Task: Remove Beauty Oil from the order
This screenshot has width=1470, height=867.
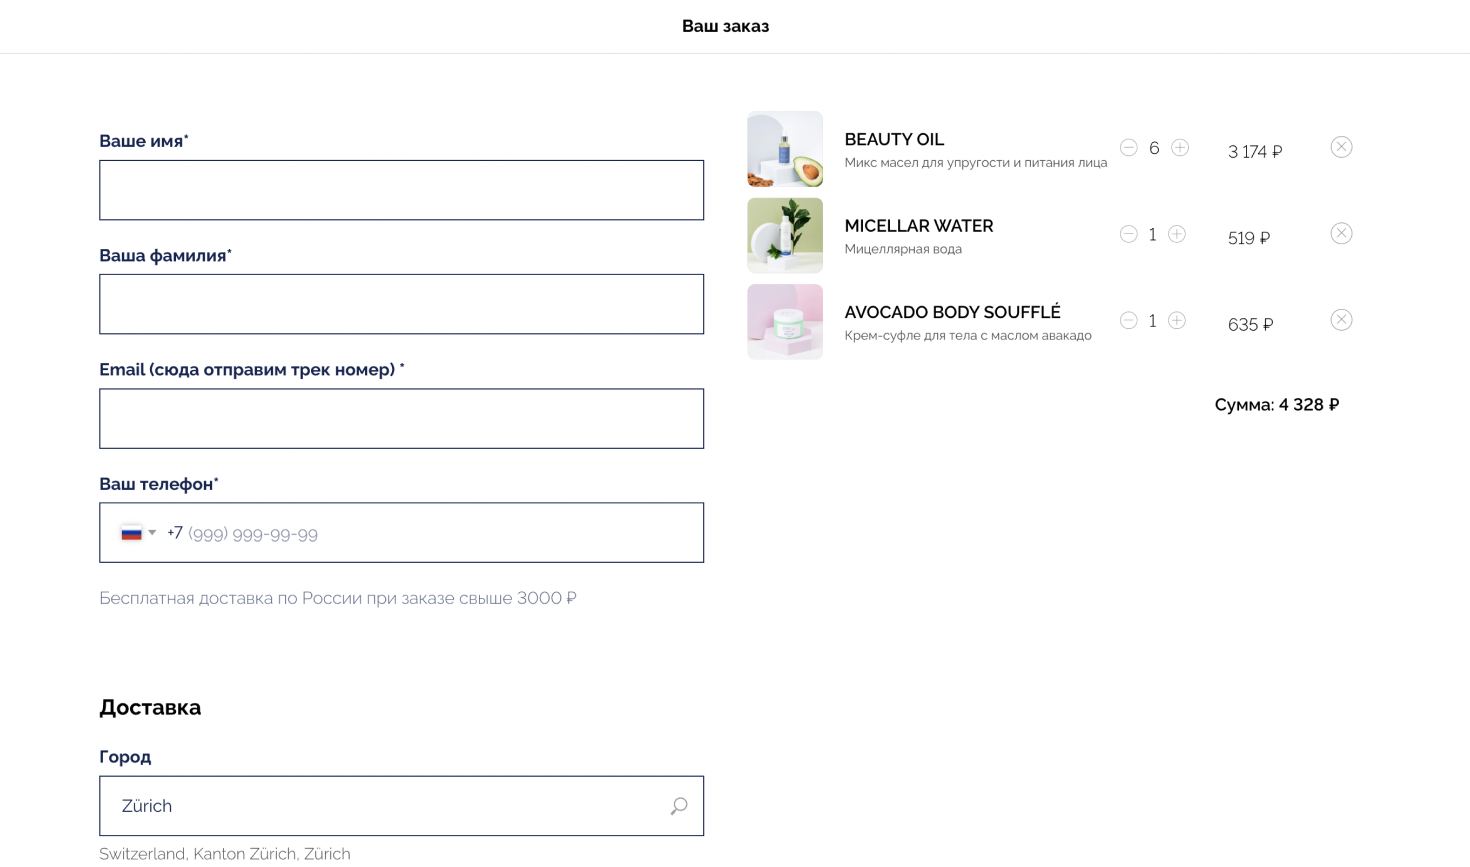Action: [x=1341, y=147]
